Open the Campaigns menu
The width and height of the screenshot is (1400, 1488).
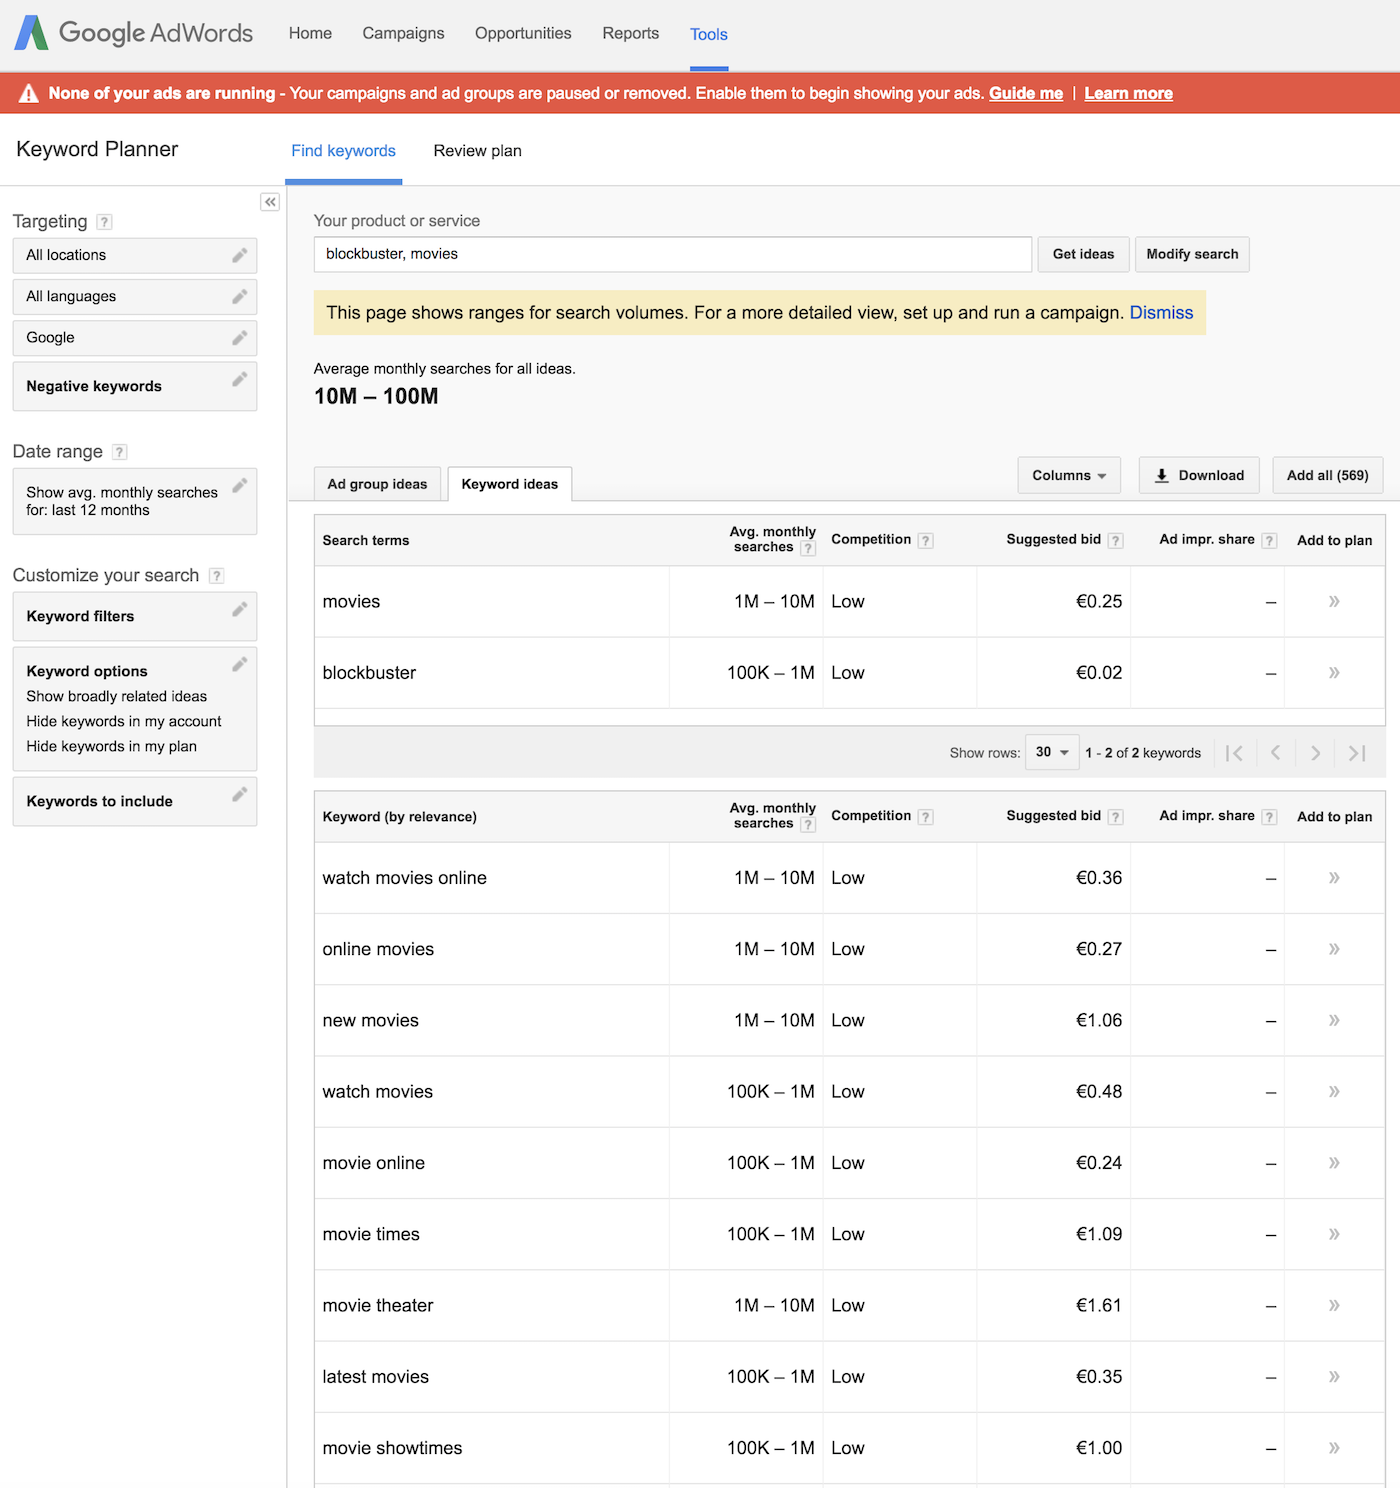(x=403, y=33)
